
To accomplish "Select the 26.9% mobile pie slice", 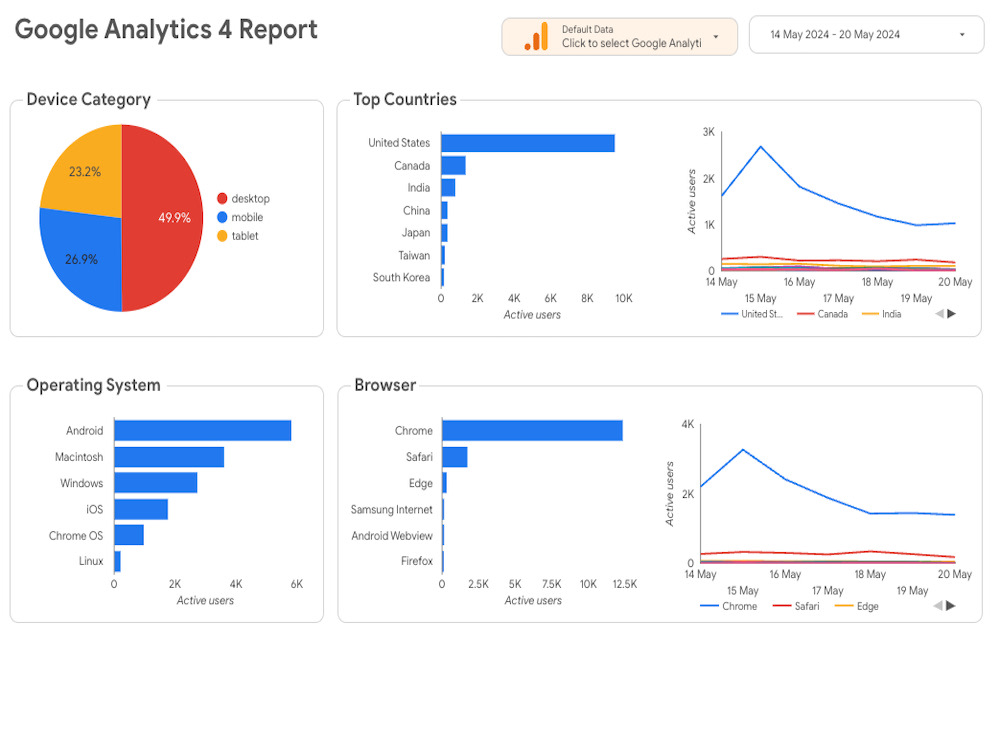I will 82,259.
